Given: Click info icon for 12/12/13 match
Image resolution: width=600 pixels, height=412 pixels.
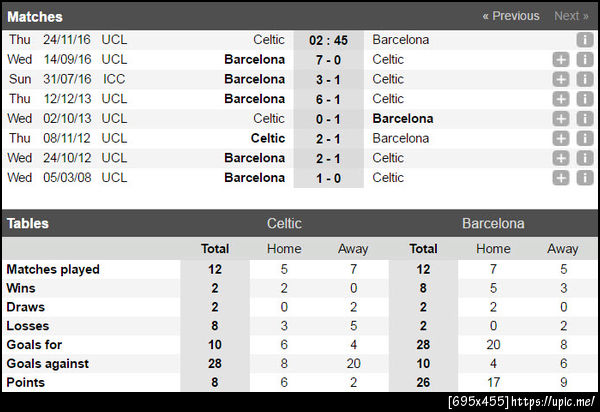Looking at the screenshot, I should pos(585,99).
